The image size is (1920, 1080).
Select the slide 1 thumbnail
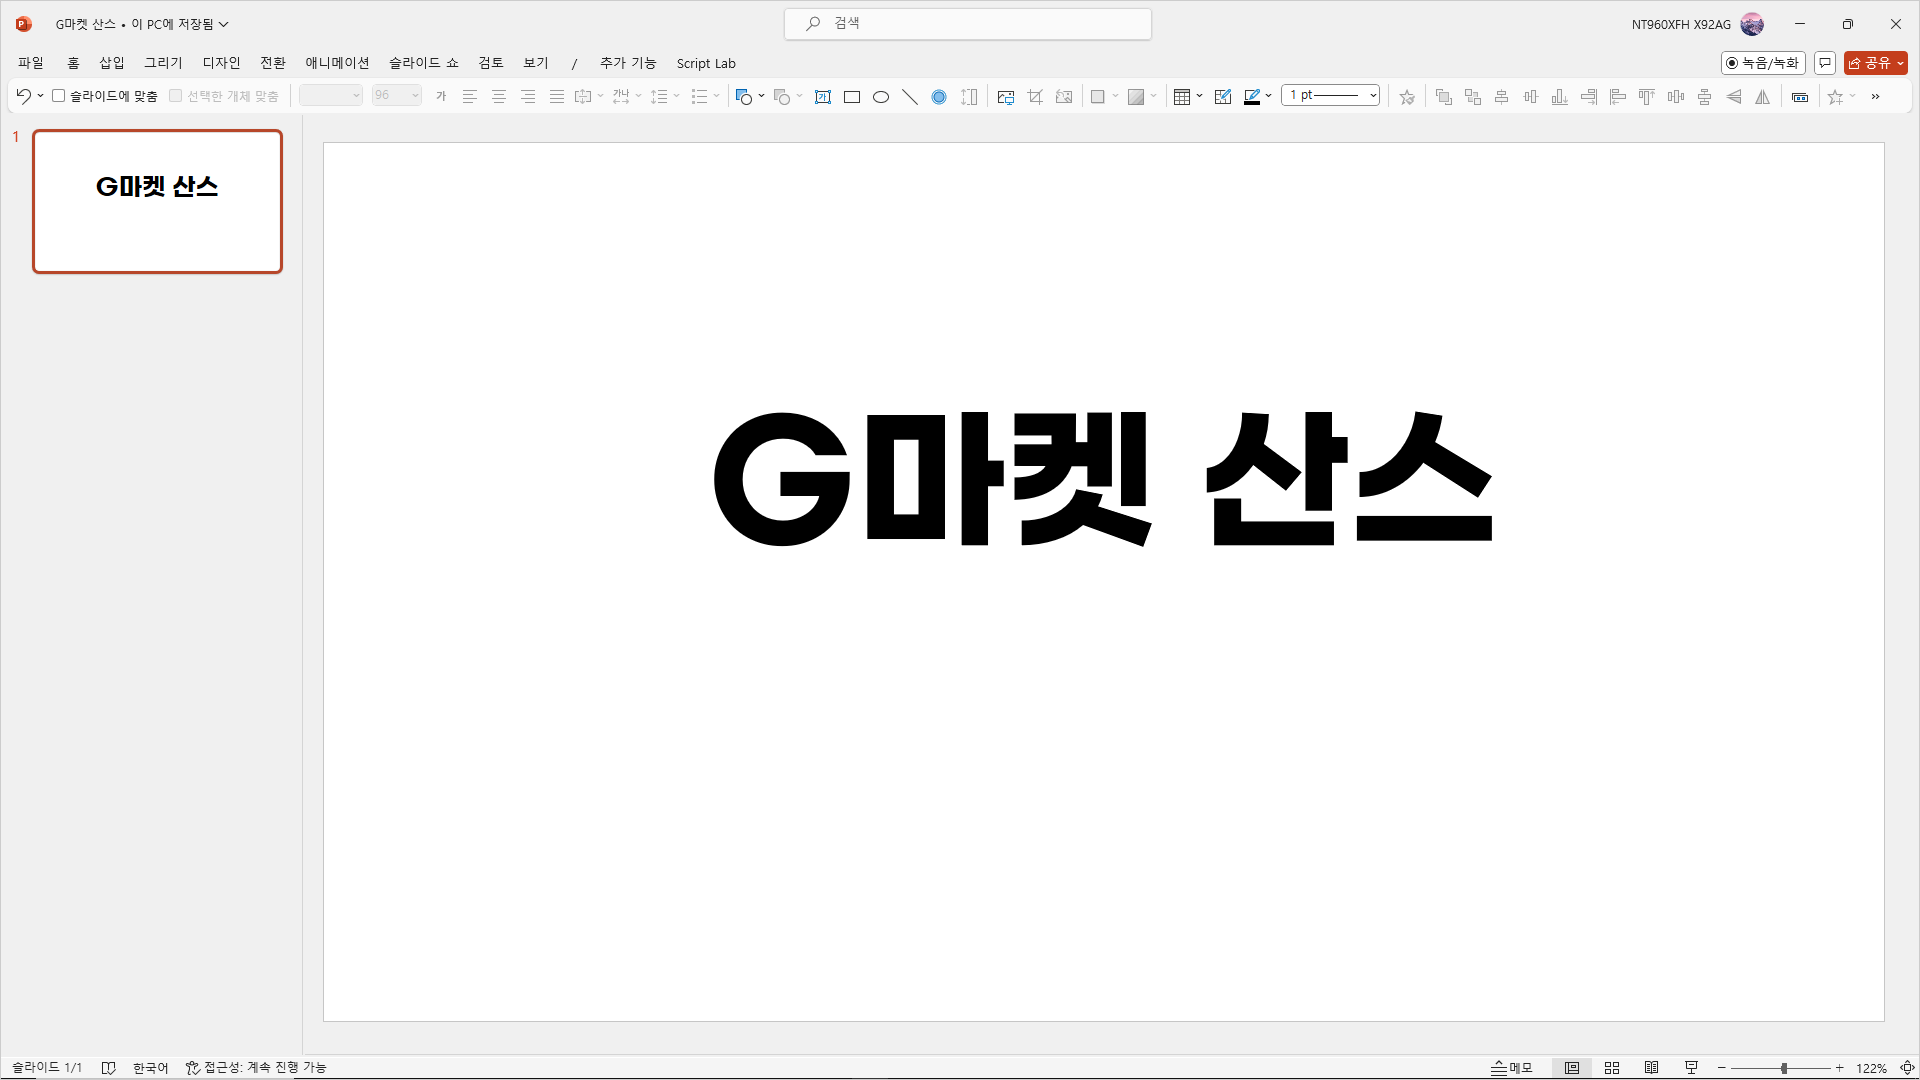tap(157, 201)
